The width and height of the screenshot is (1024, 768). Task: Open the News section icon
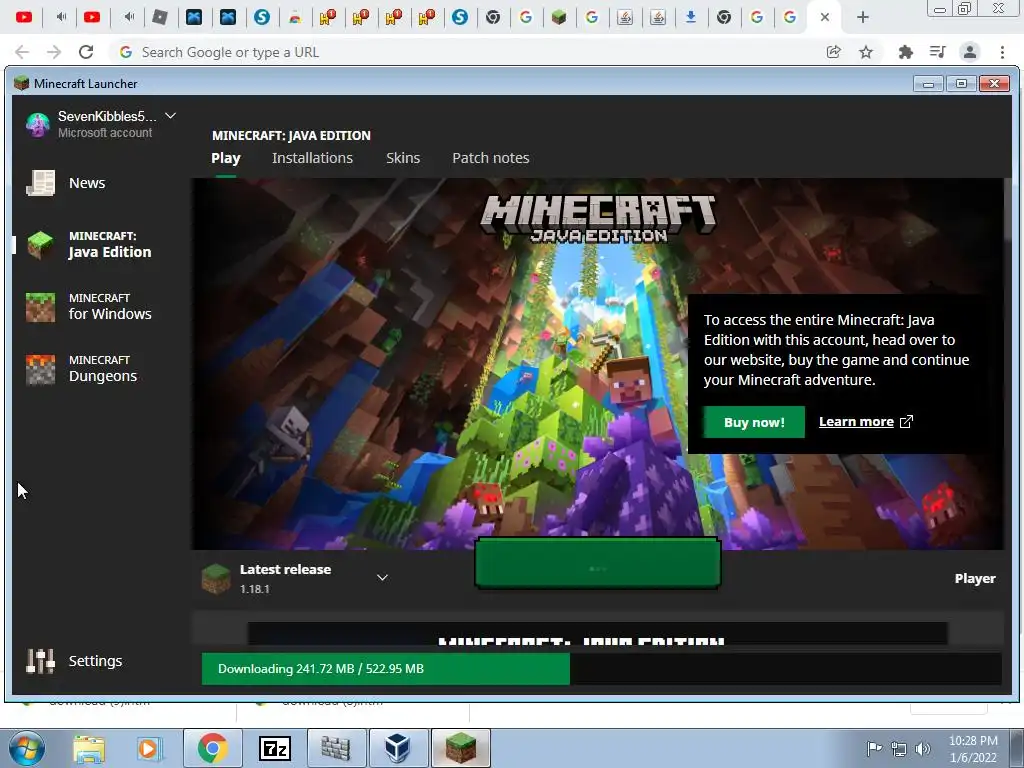coord(40,183)
